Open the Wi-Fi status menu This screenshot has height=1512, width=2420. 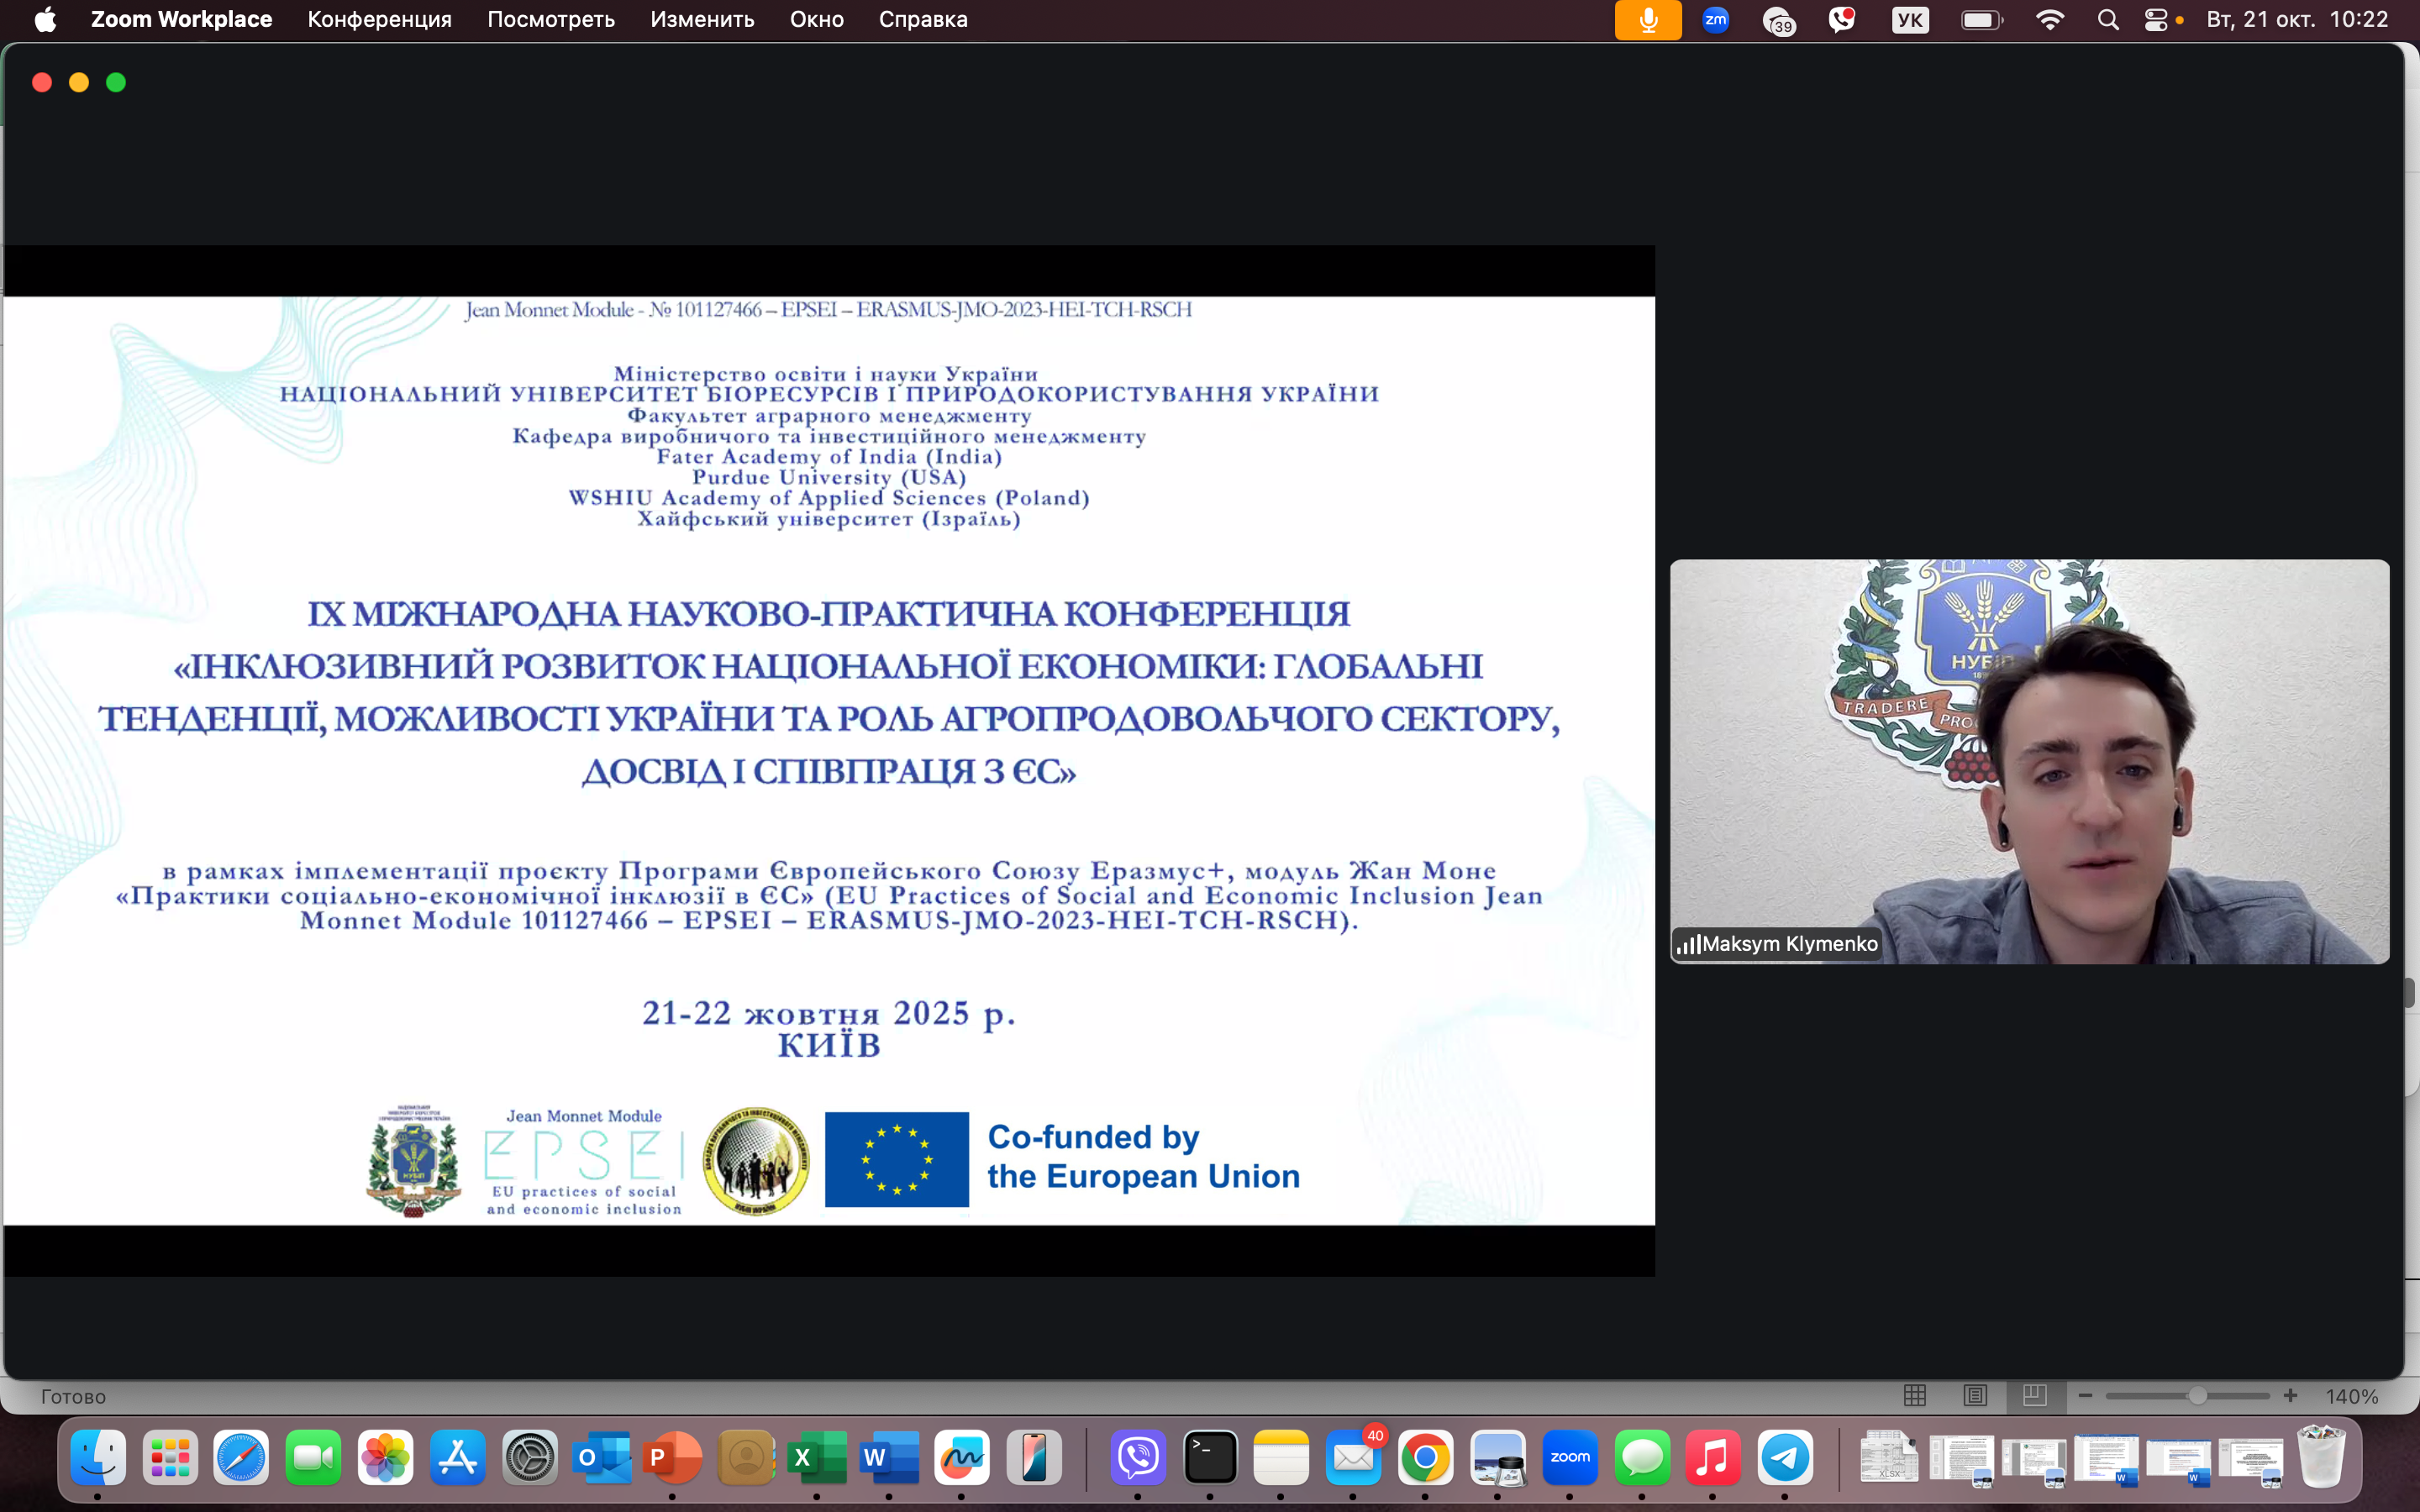pyautogui.click(x=2049, y=20)
